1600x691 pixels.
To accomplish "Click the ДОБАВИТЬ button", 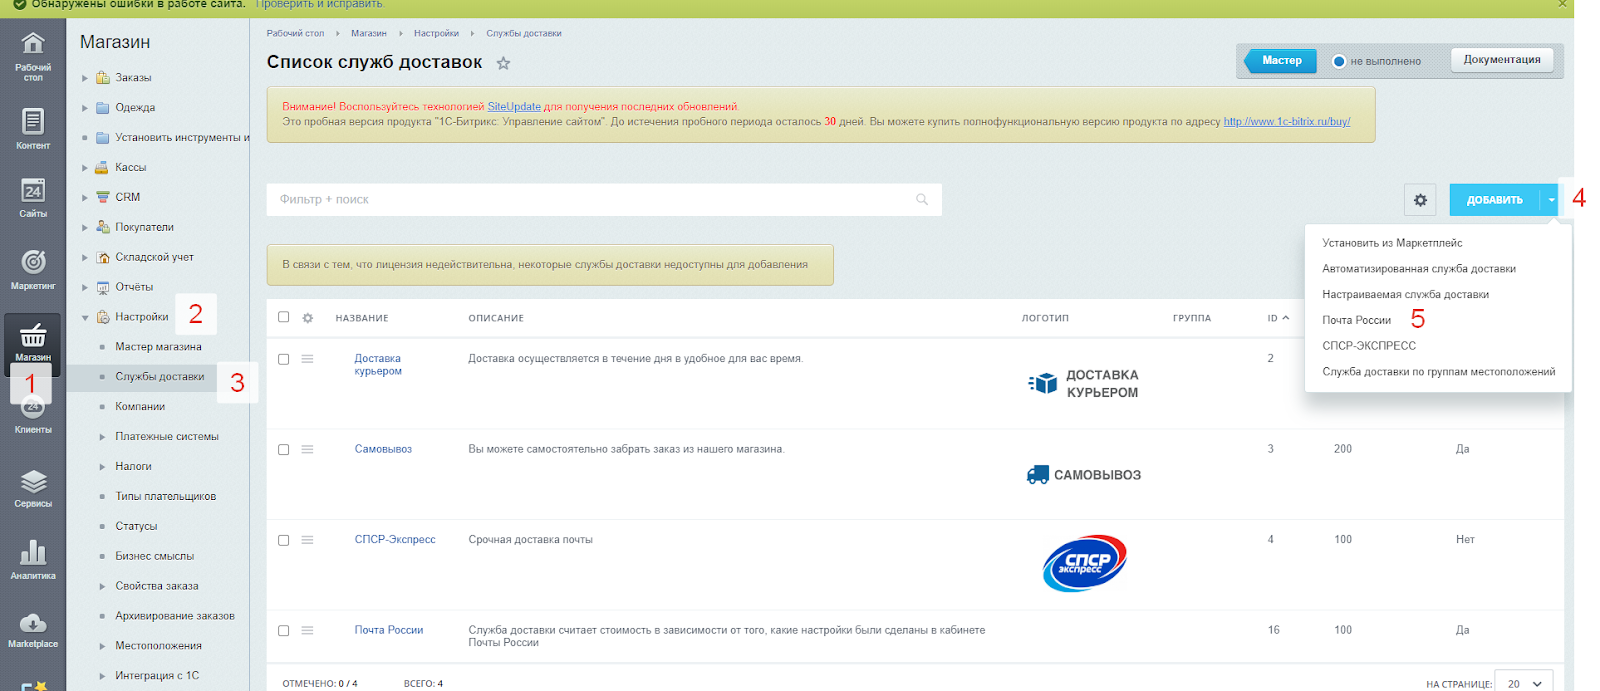I will [x=1494, y=200].
